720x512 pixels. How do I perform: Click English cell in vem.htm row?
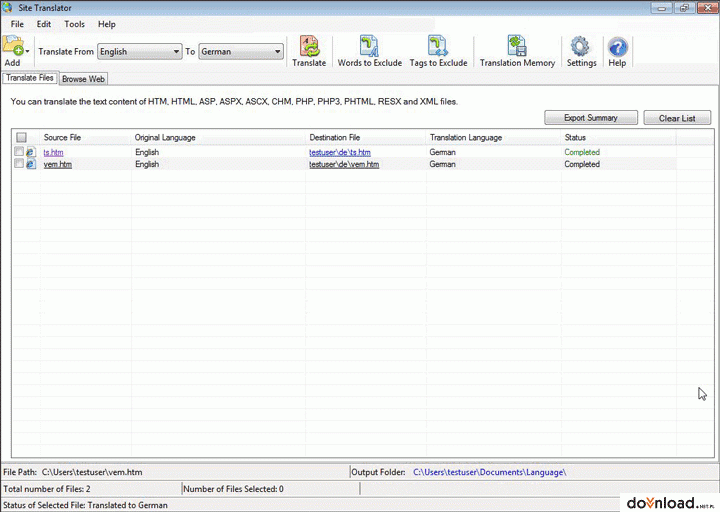pyautogui.click(x=147, y=164)
